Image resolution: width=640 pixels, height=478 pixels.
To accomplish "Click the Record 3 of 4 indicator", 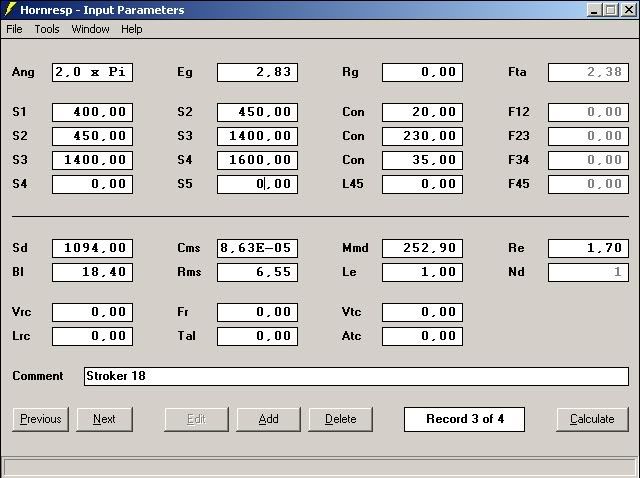I will pos(464,419).
